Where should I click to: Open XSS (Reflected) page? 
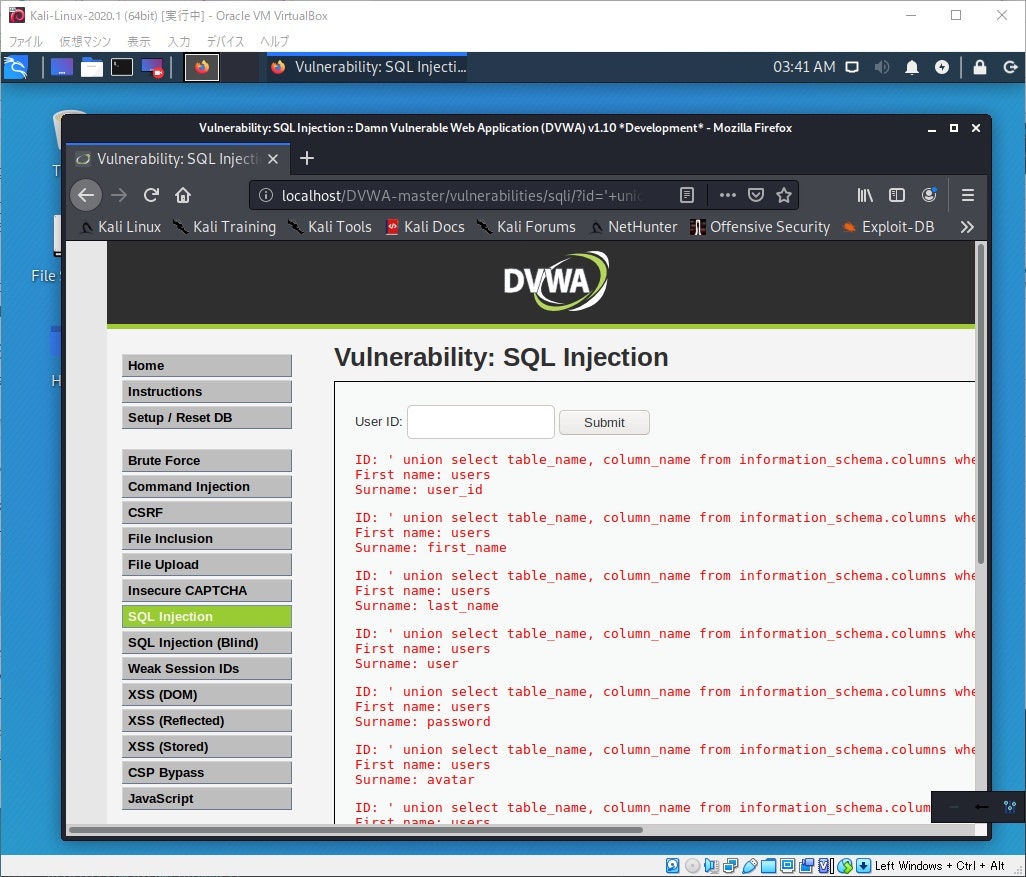(x=207, y=721)
